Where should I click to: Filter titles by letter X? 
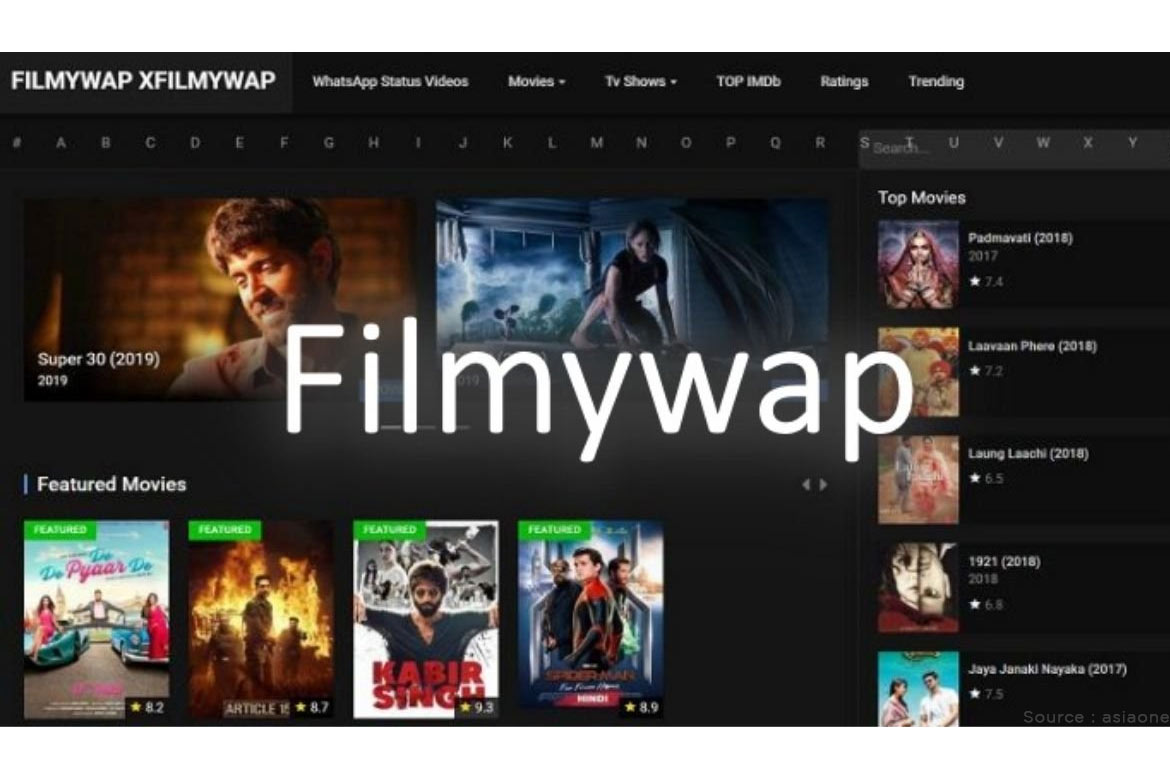point(1088,143)
